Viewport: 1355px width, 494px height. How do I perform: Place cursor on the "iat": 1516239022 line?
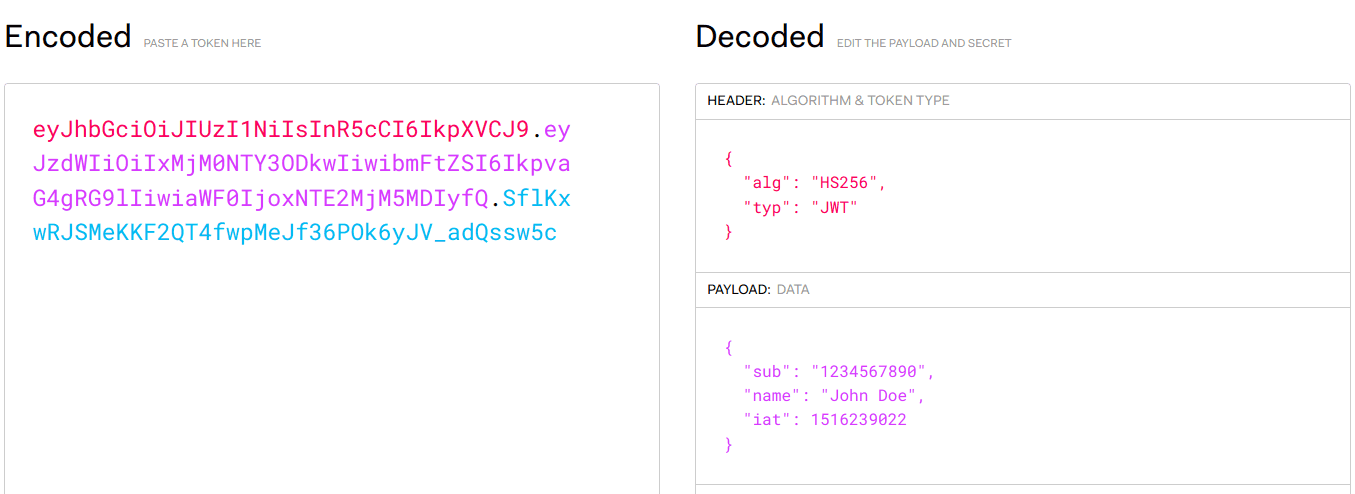click(x=824, y=420)
